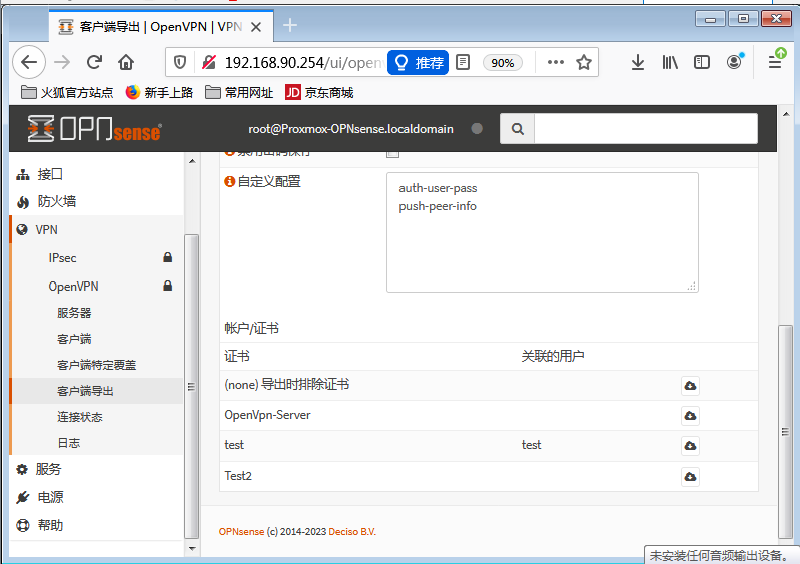The image size is (800, 564).
Task: Open the Deciso B.V. link
Action: click(354, 532)
